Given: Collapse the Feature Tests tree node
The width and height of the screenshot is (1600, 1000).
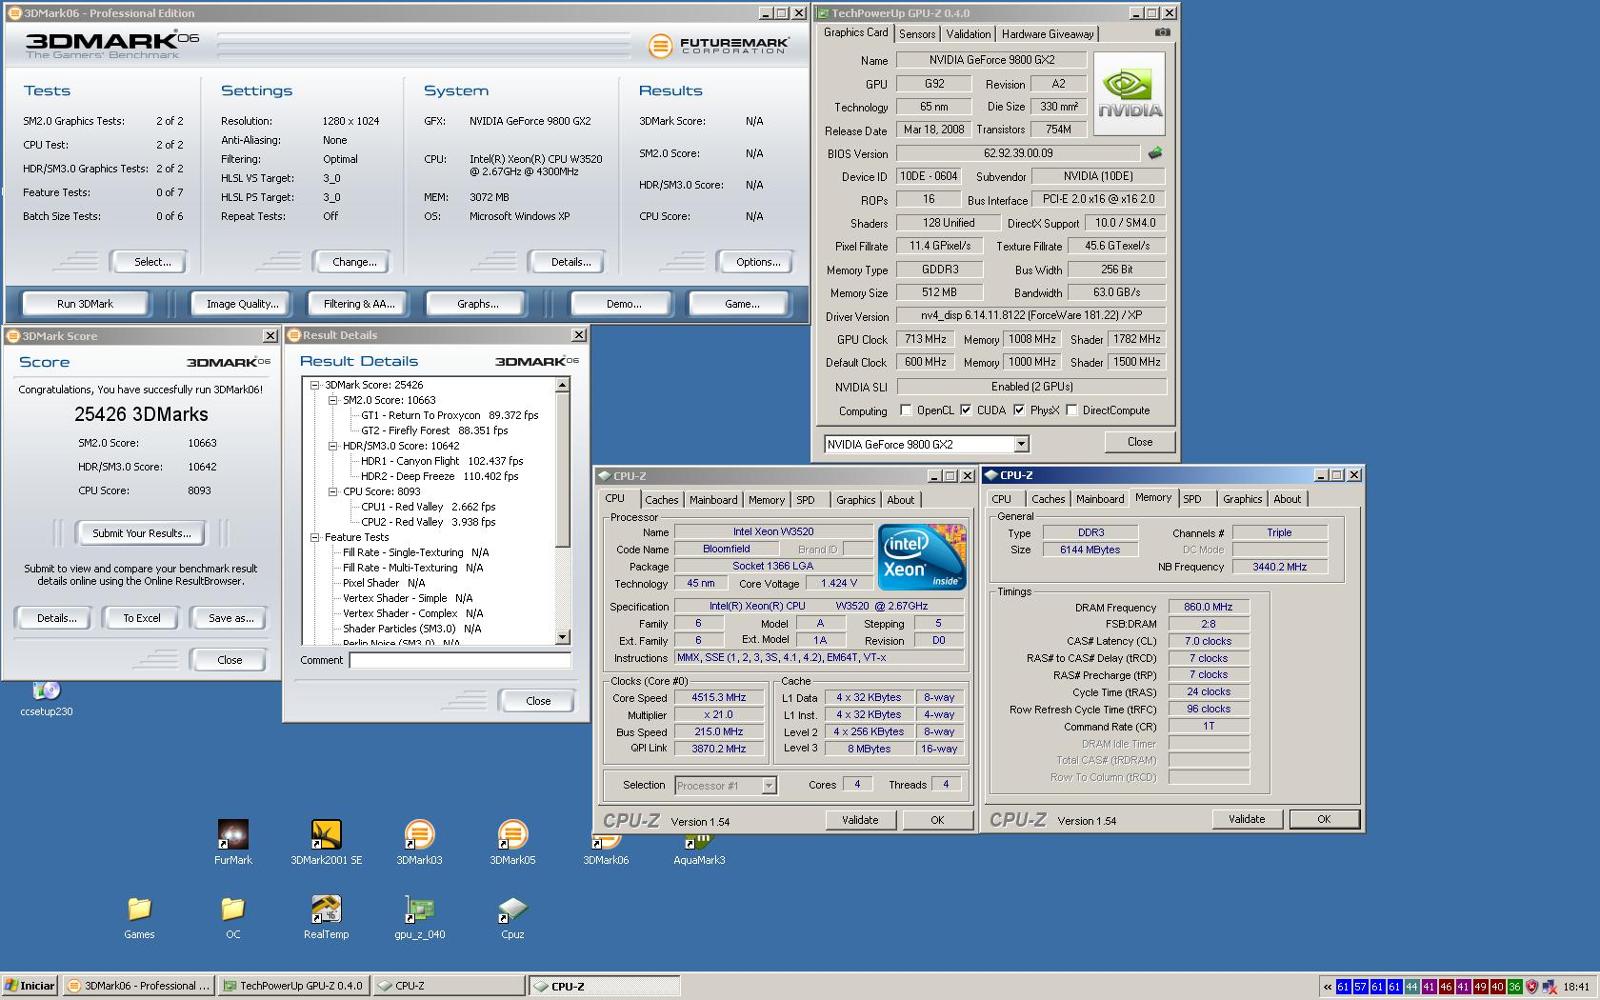Looking at the screenshot, I should tap(314, 537).
